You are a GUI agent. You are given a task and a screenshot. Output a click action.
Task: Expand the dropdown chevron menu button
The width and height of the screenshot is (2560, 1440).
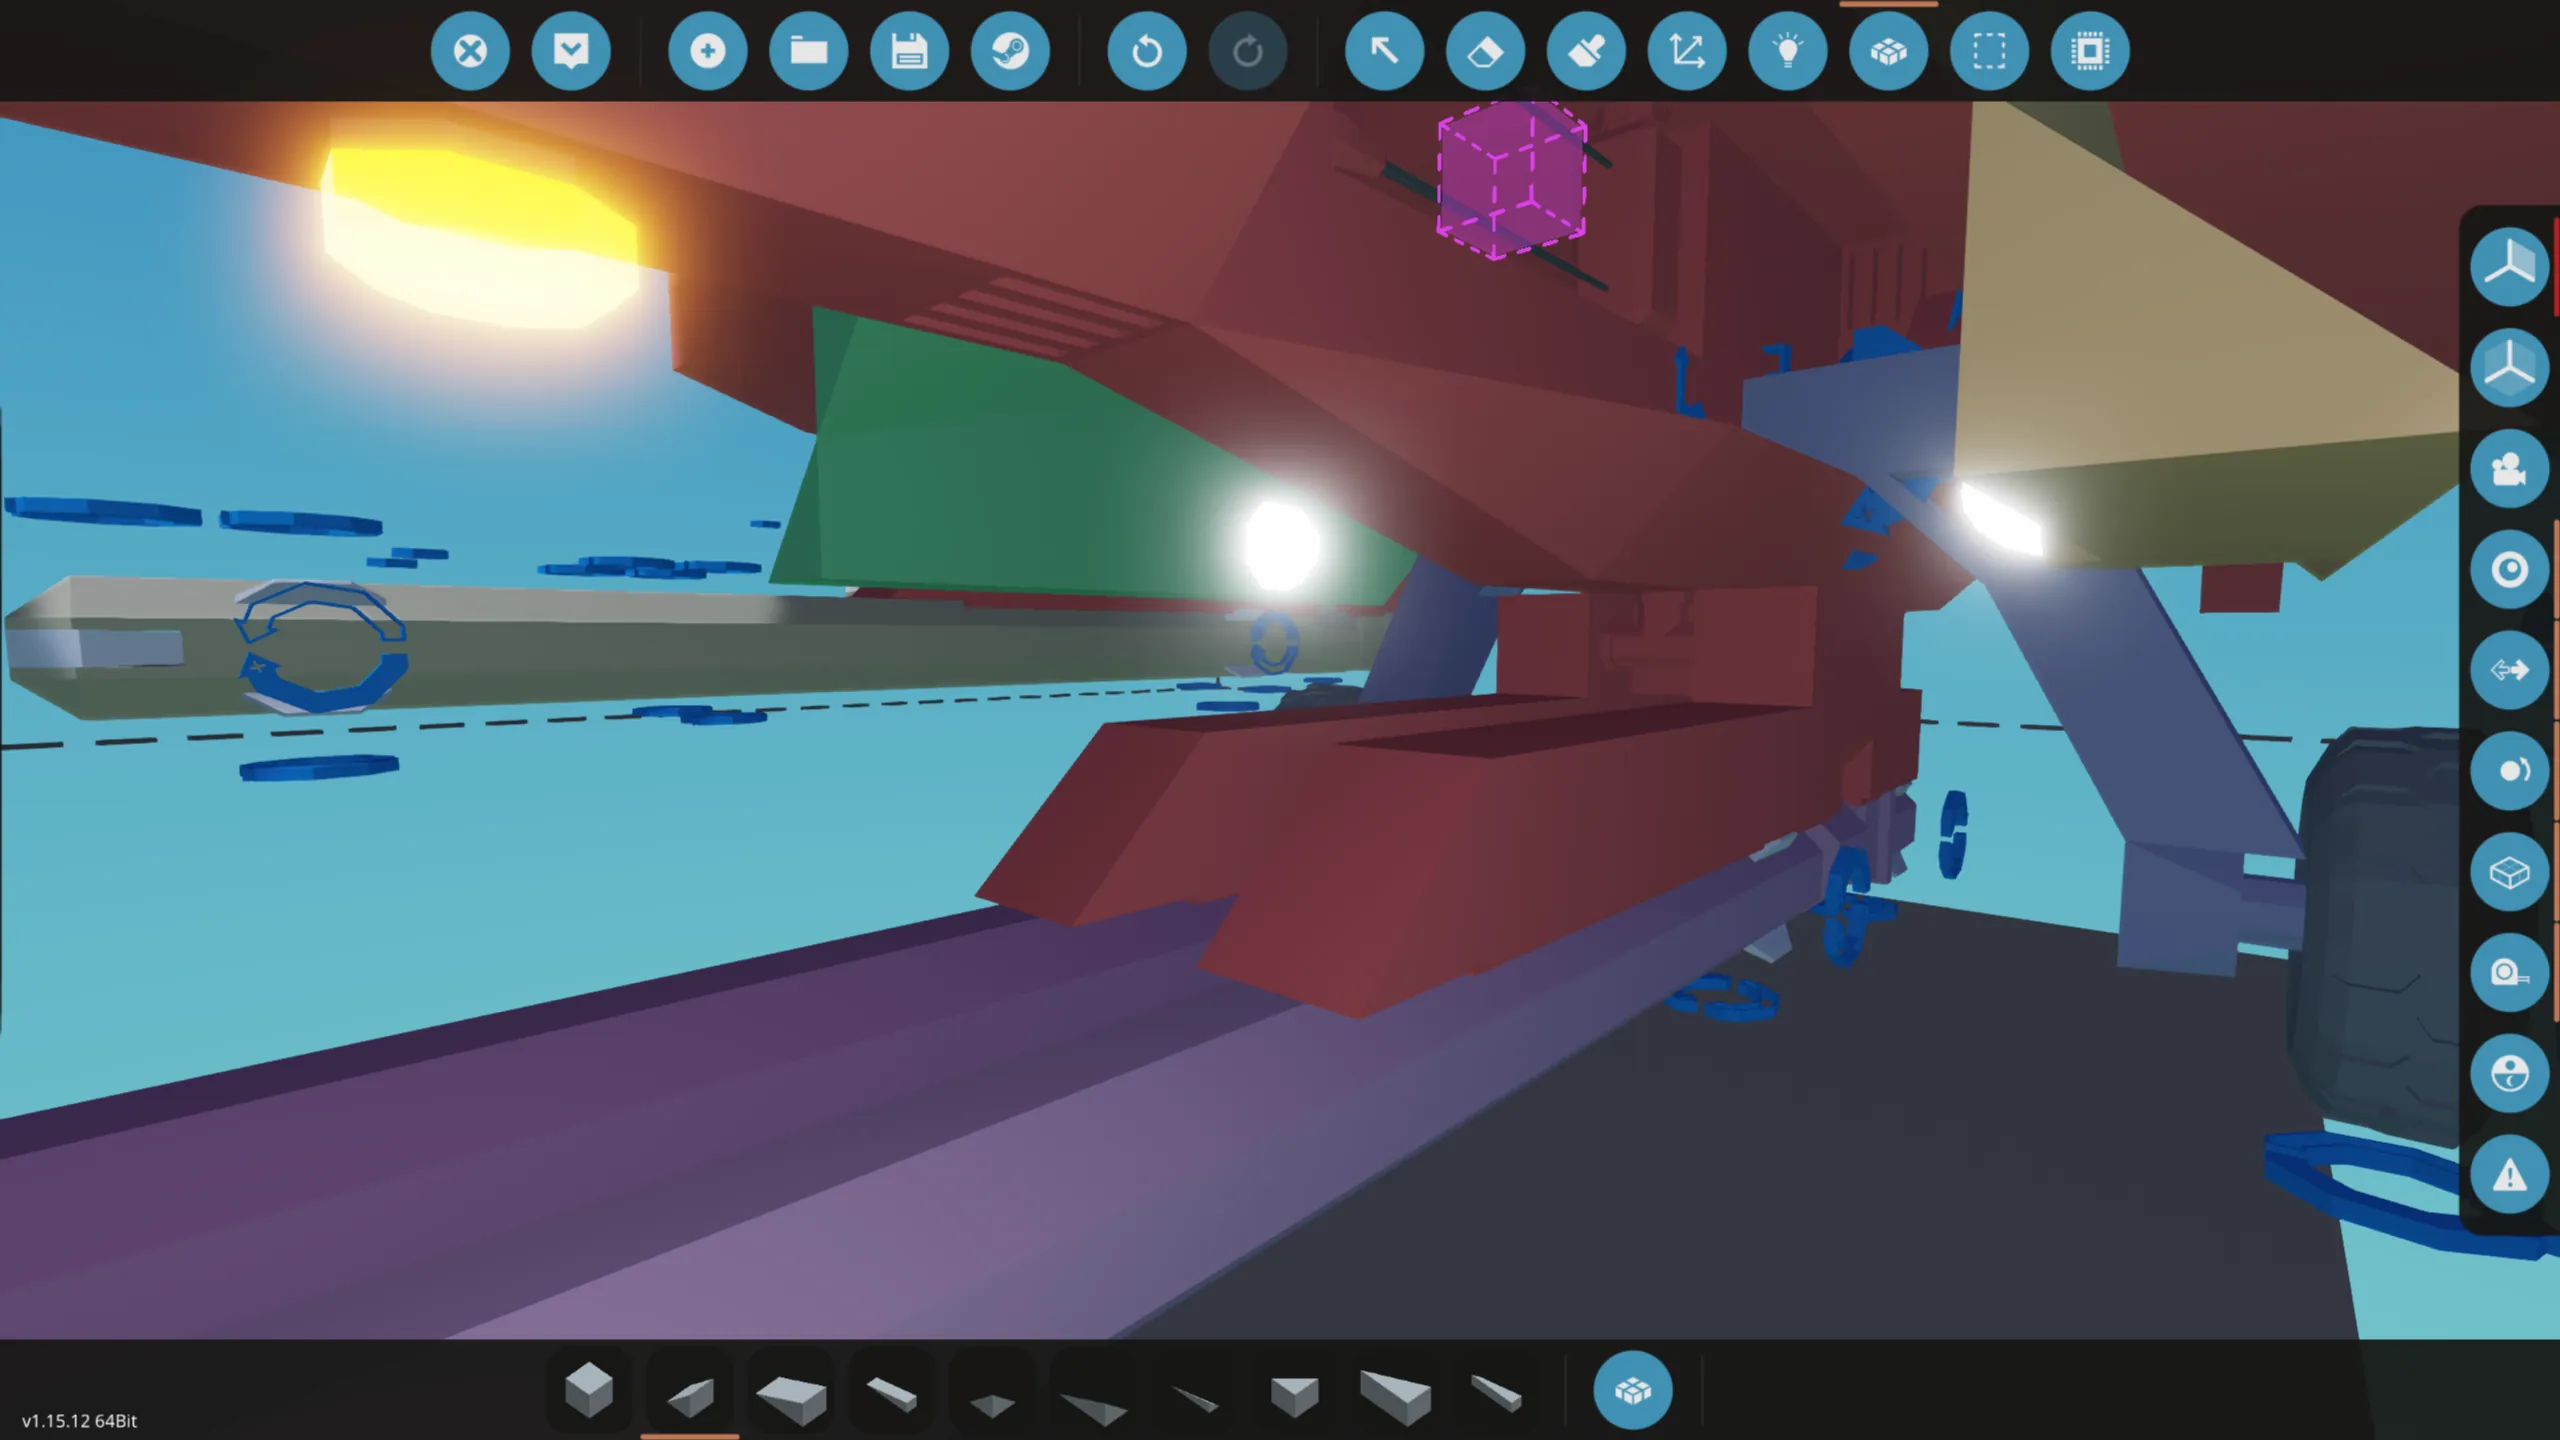click(570, 51)
